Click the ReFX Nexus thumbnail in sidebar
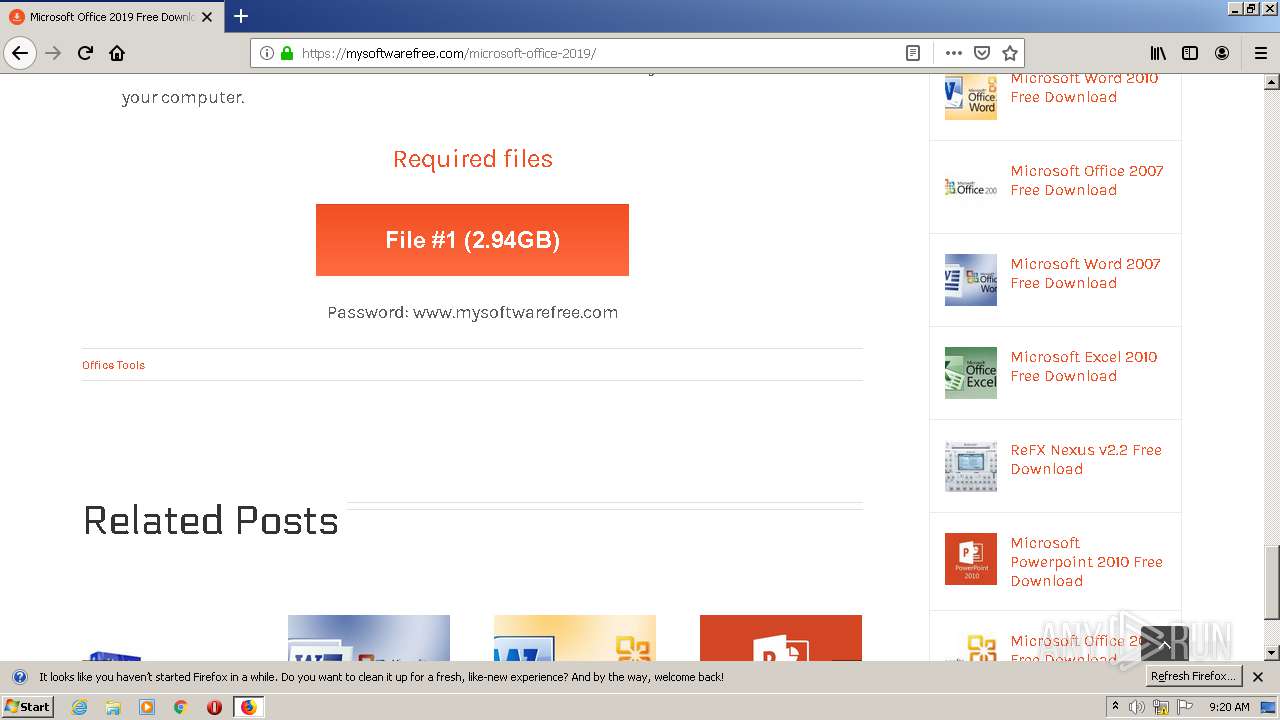The image size is (1280, 720). (971, 466)
